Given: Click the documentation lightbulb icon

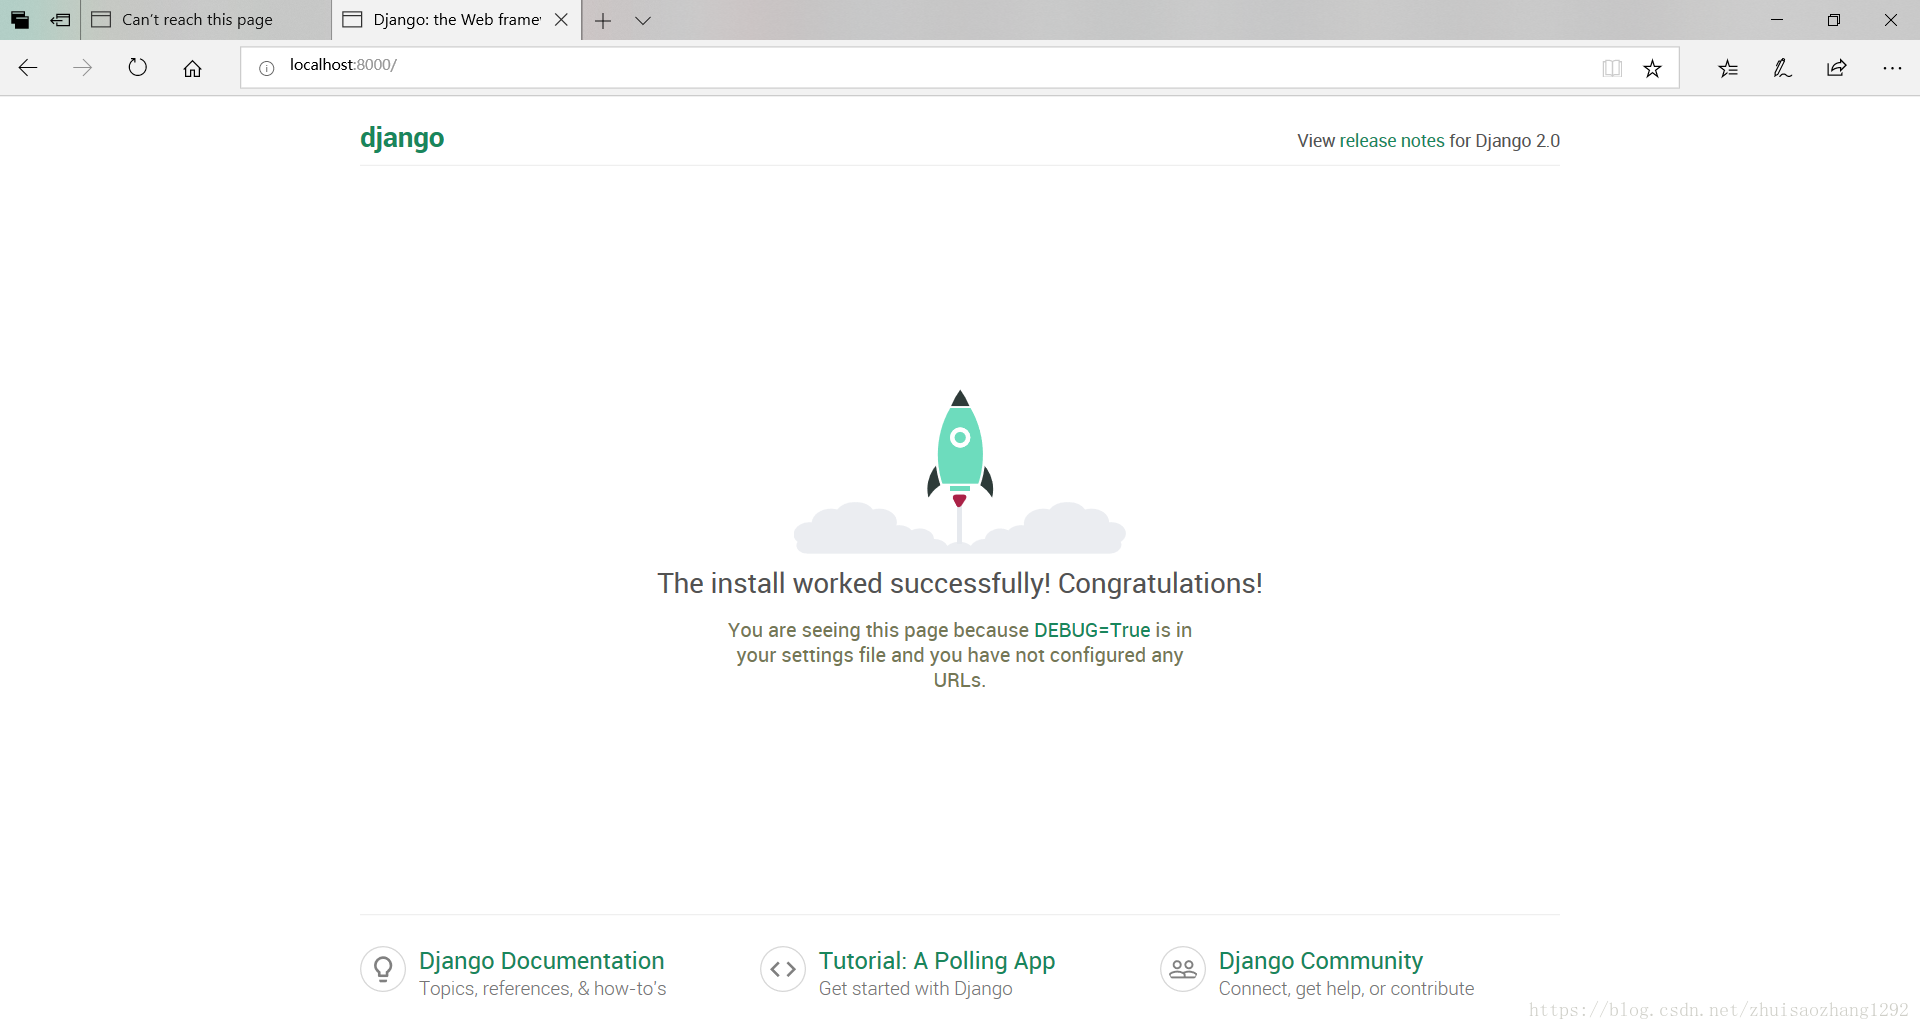Looking at the screenshot, I should [x=383, y=969].
